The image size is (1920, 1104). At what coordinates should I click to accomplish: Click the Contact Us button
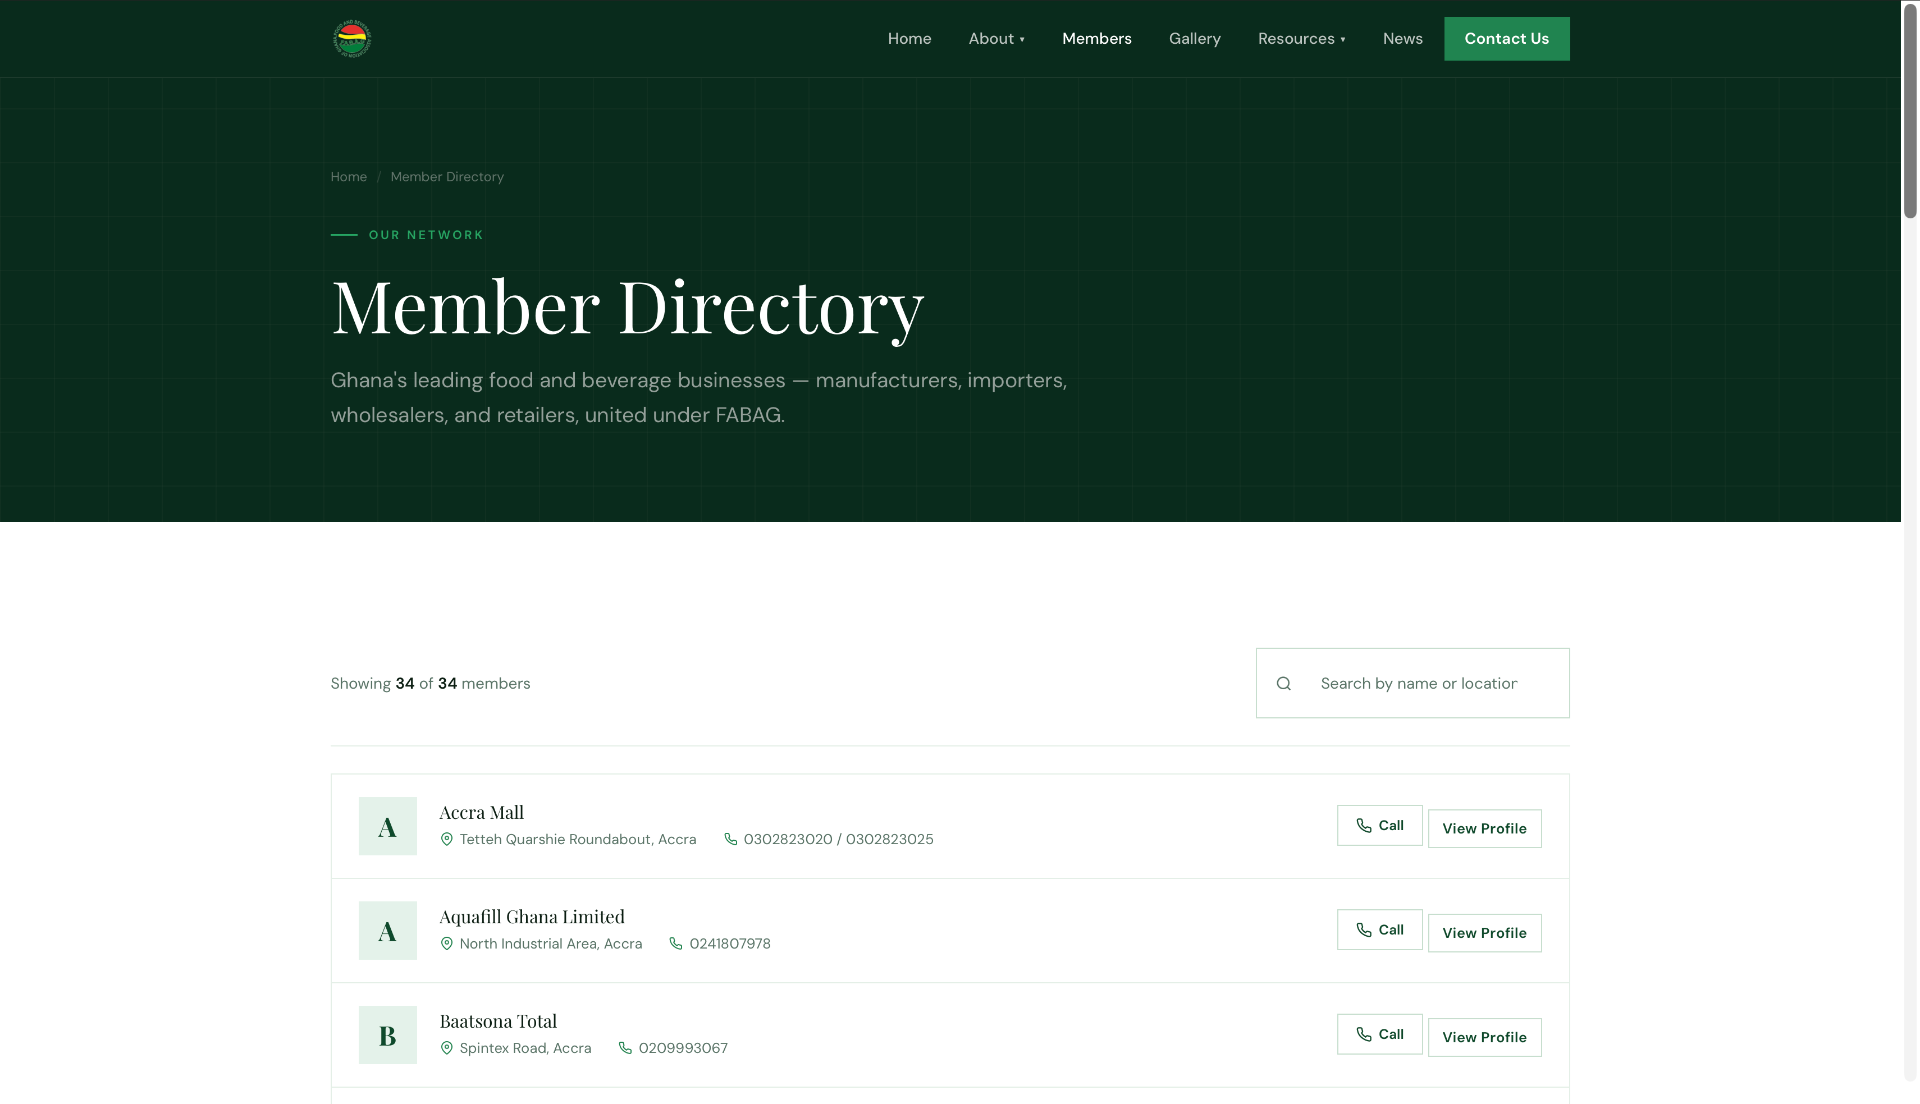[1507, 39]
